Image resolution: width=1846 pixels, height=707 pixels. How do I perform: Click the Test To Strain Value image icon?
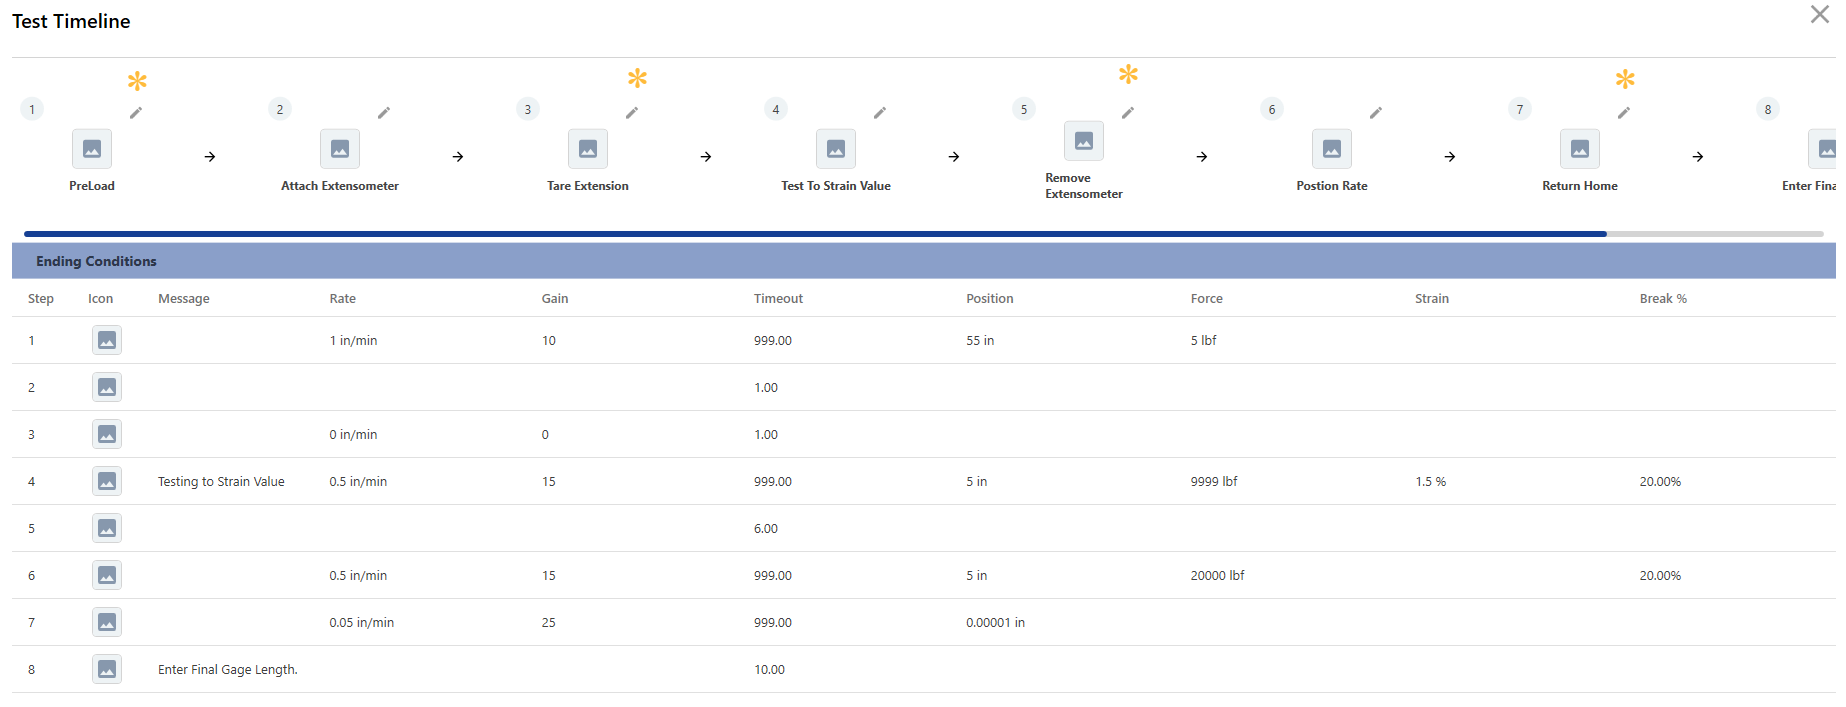point(836,149)
